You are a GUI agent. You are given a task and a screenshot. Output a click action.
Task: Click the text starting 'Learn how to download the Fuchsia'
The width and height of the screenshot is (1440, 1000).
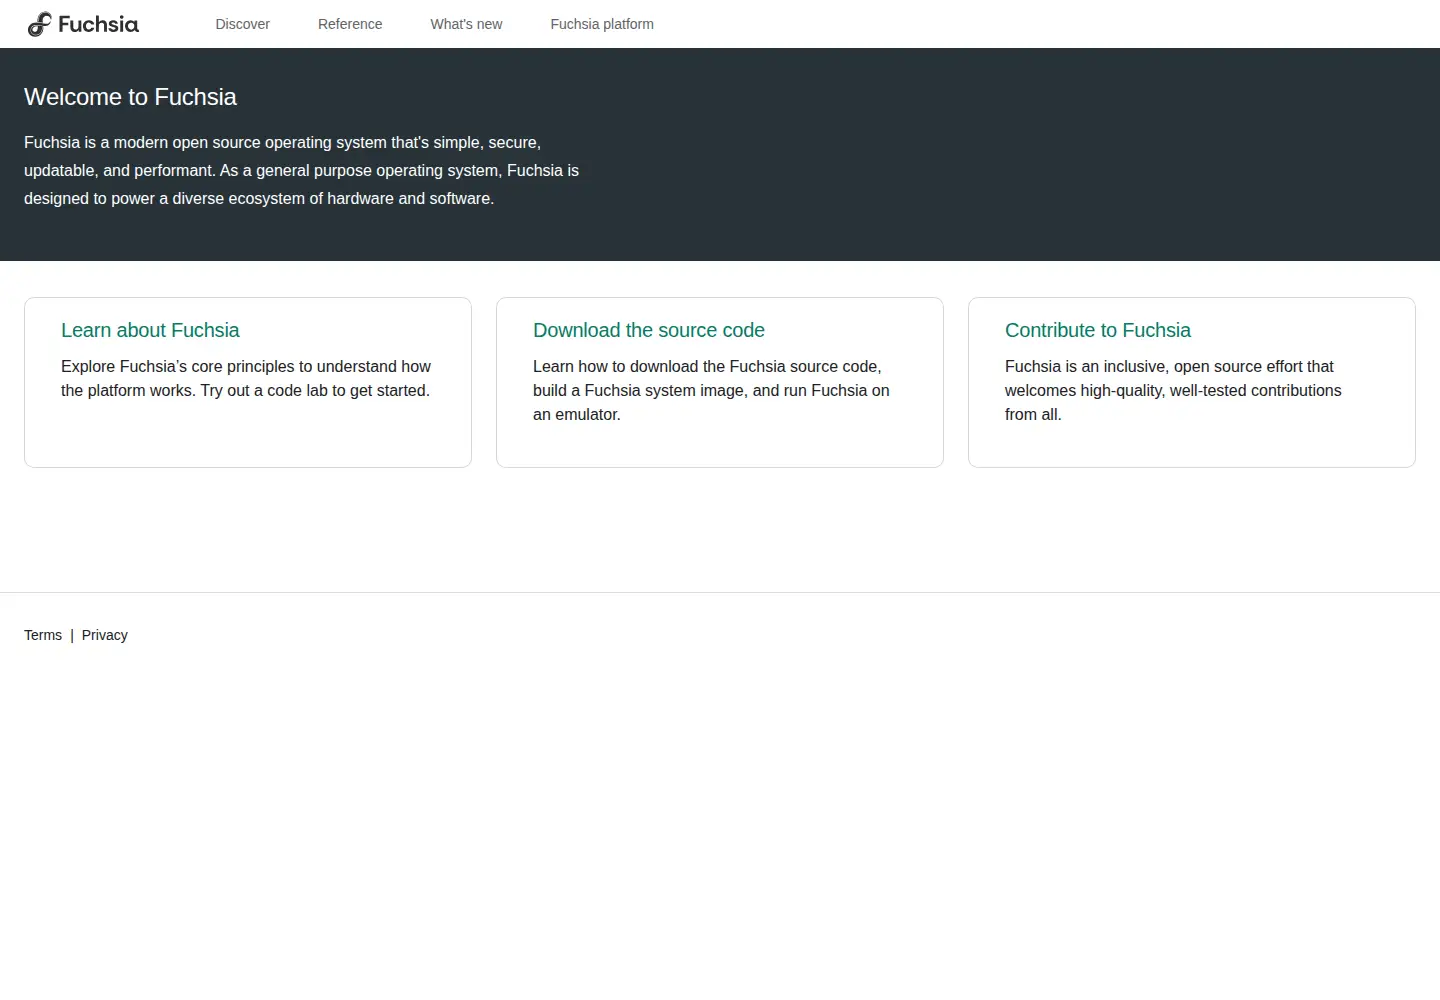[711, 391]
